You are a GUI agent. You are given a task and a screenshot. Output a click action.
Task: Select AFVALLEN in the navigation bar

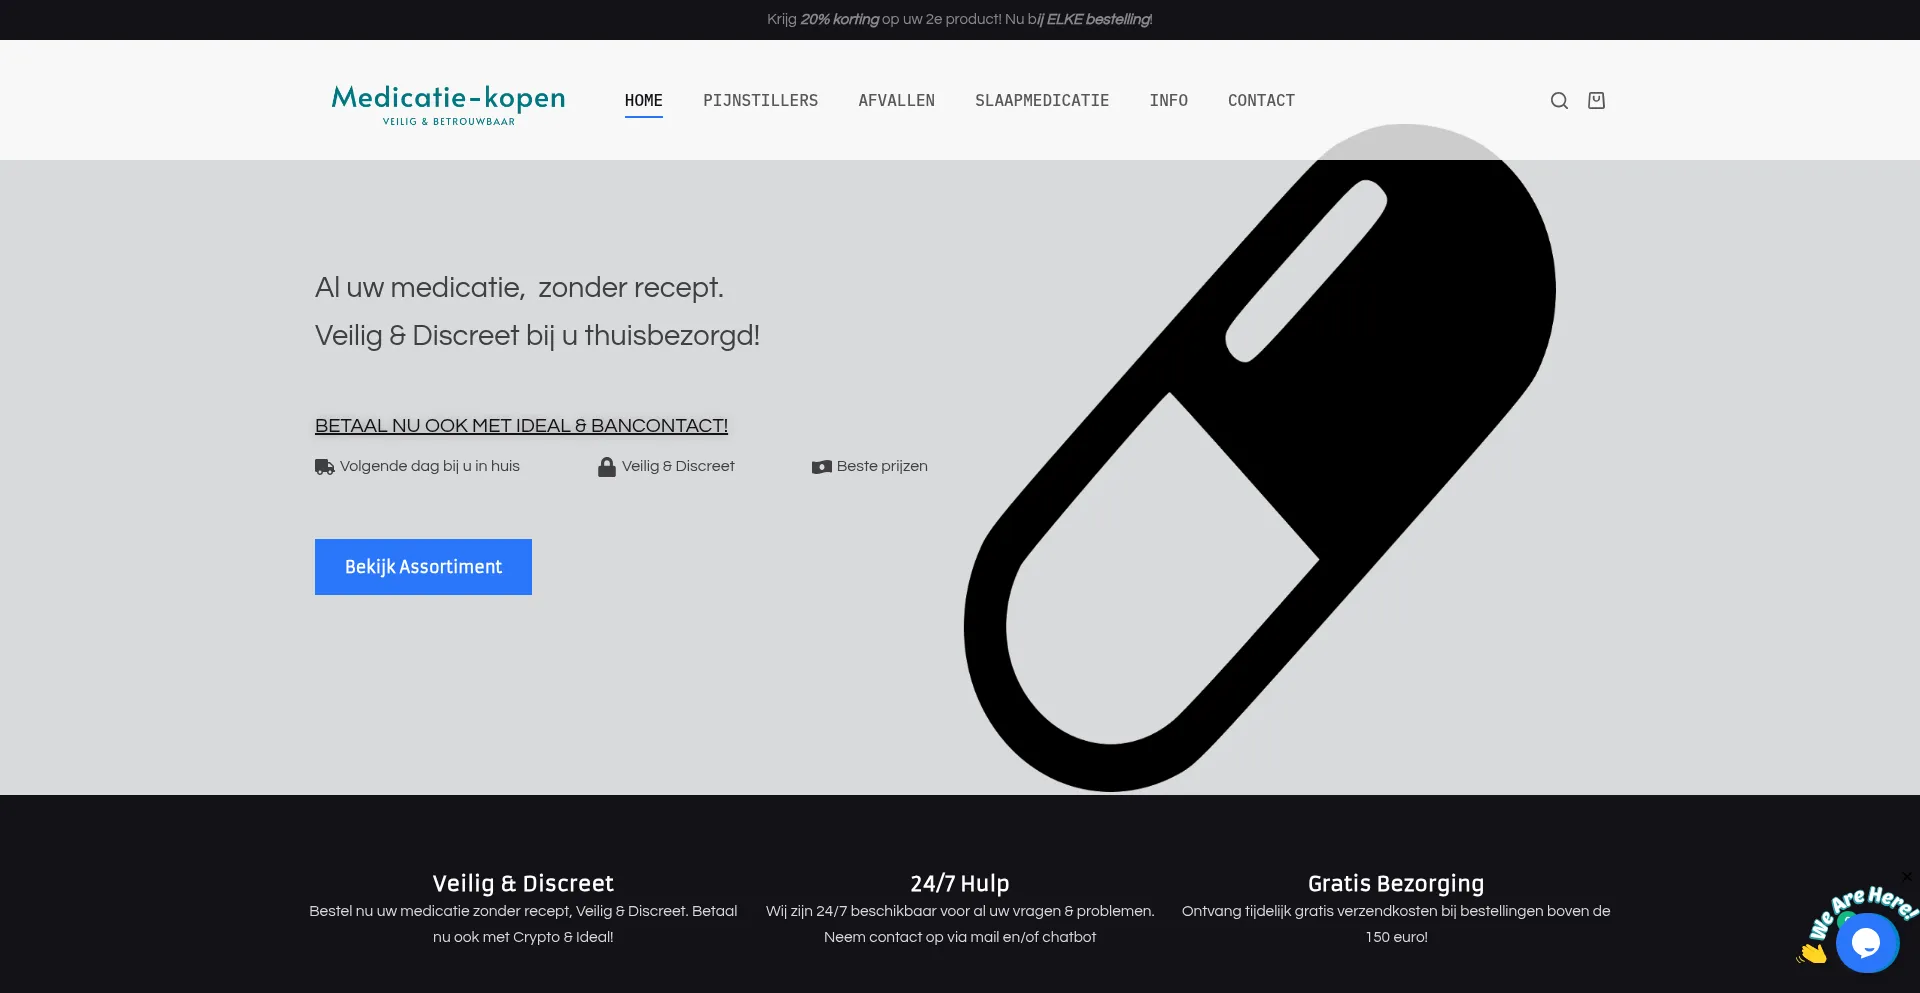(896, 101)
